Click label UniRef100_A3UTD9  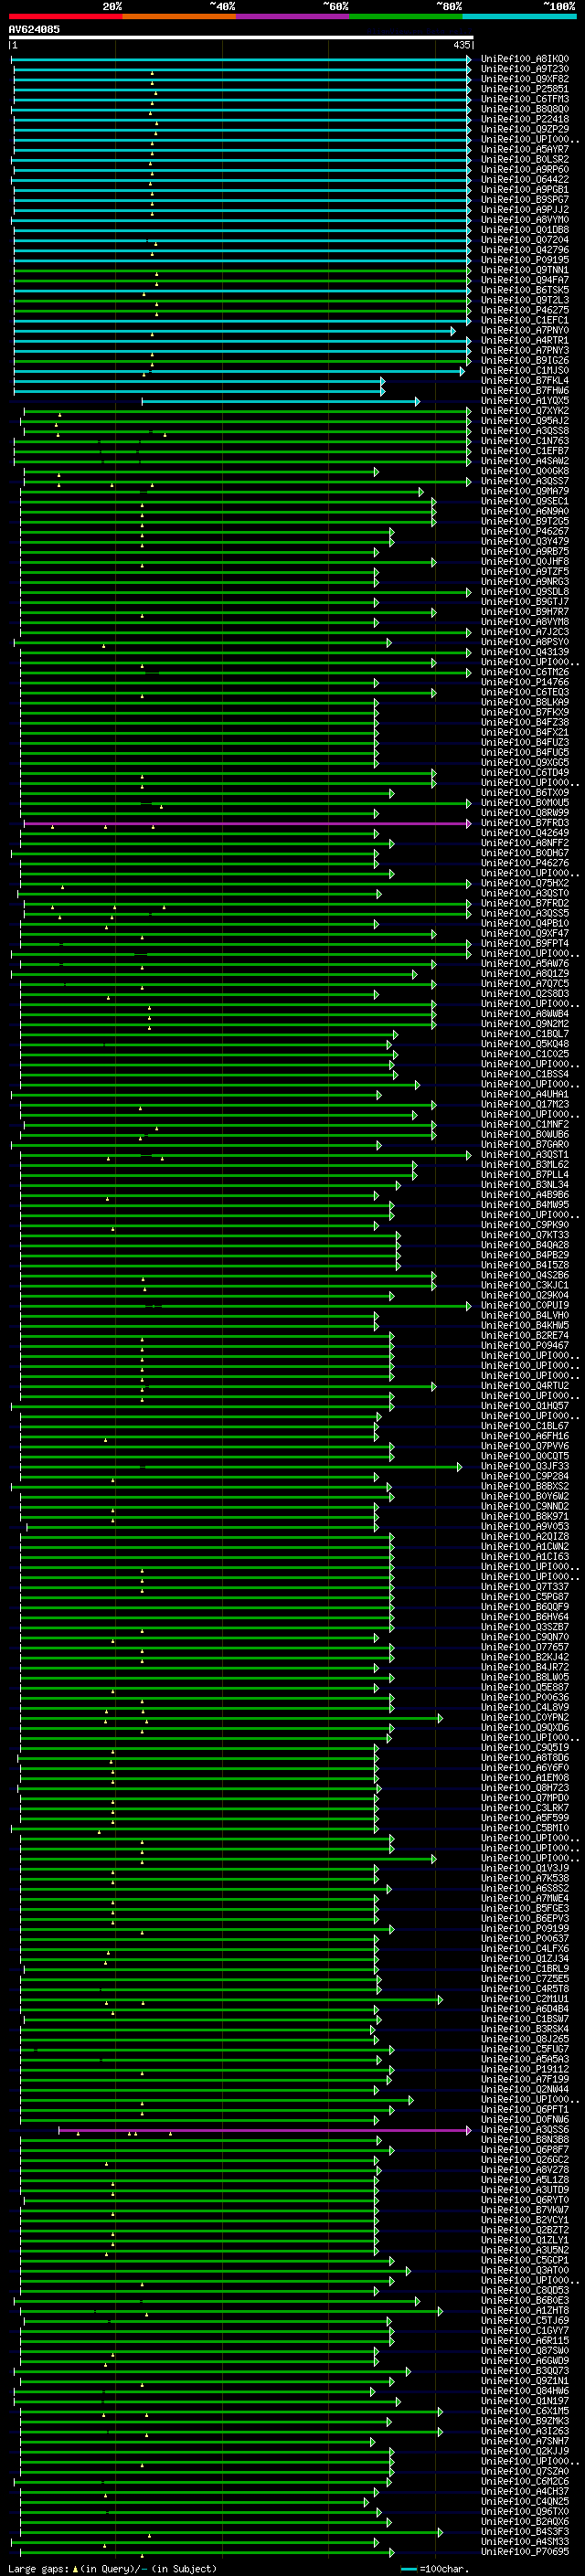[525, 2190]
